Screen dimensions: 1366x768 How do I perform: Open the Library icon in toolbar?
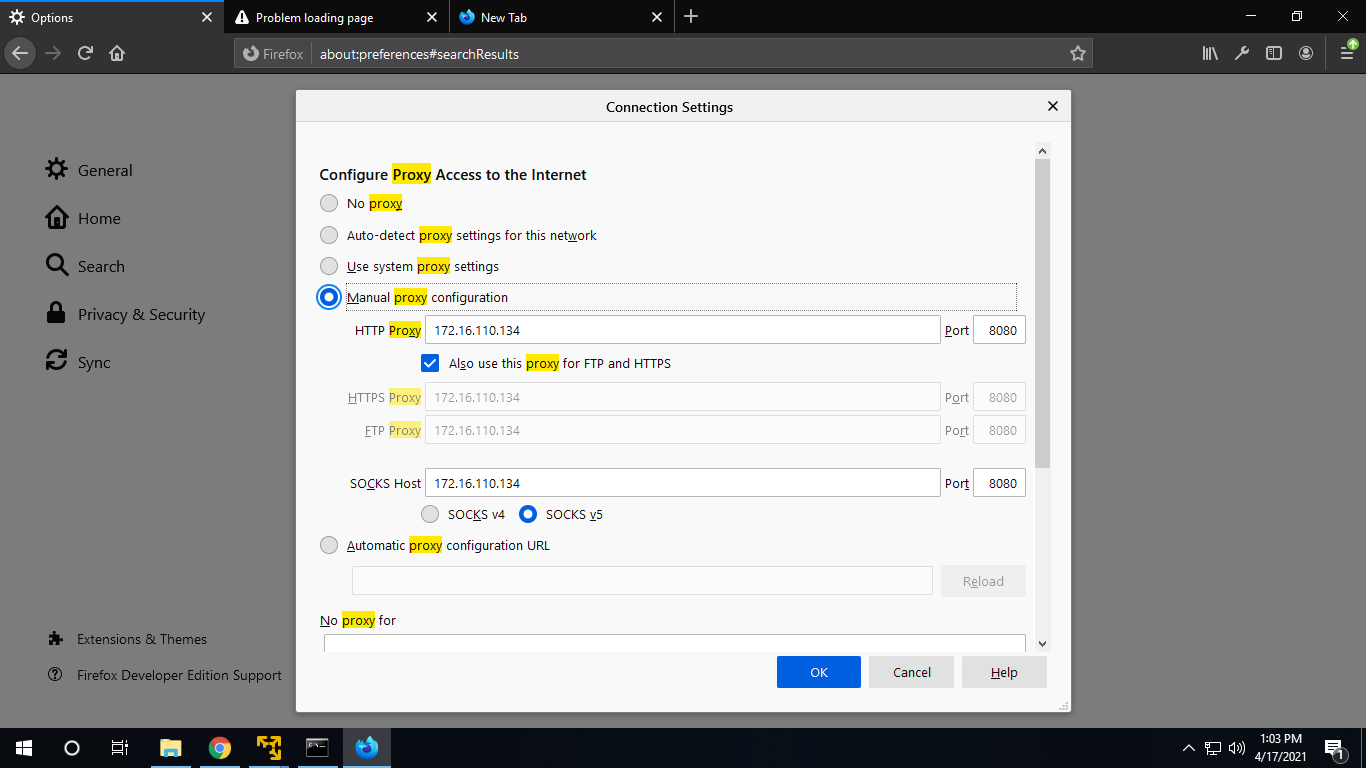tap(1210, 54)
